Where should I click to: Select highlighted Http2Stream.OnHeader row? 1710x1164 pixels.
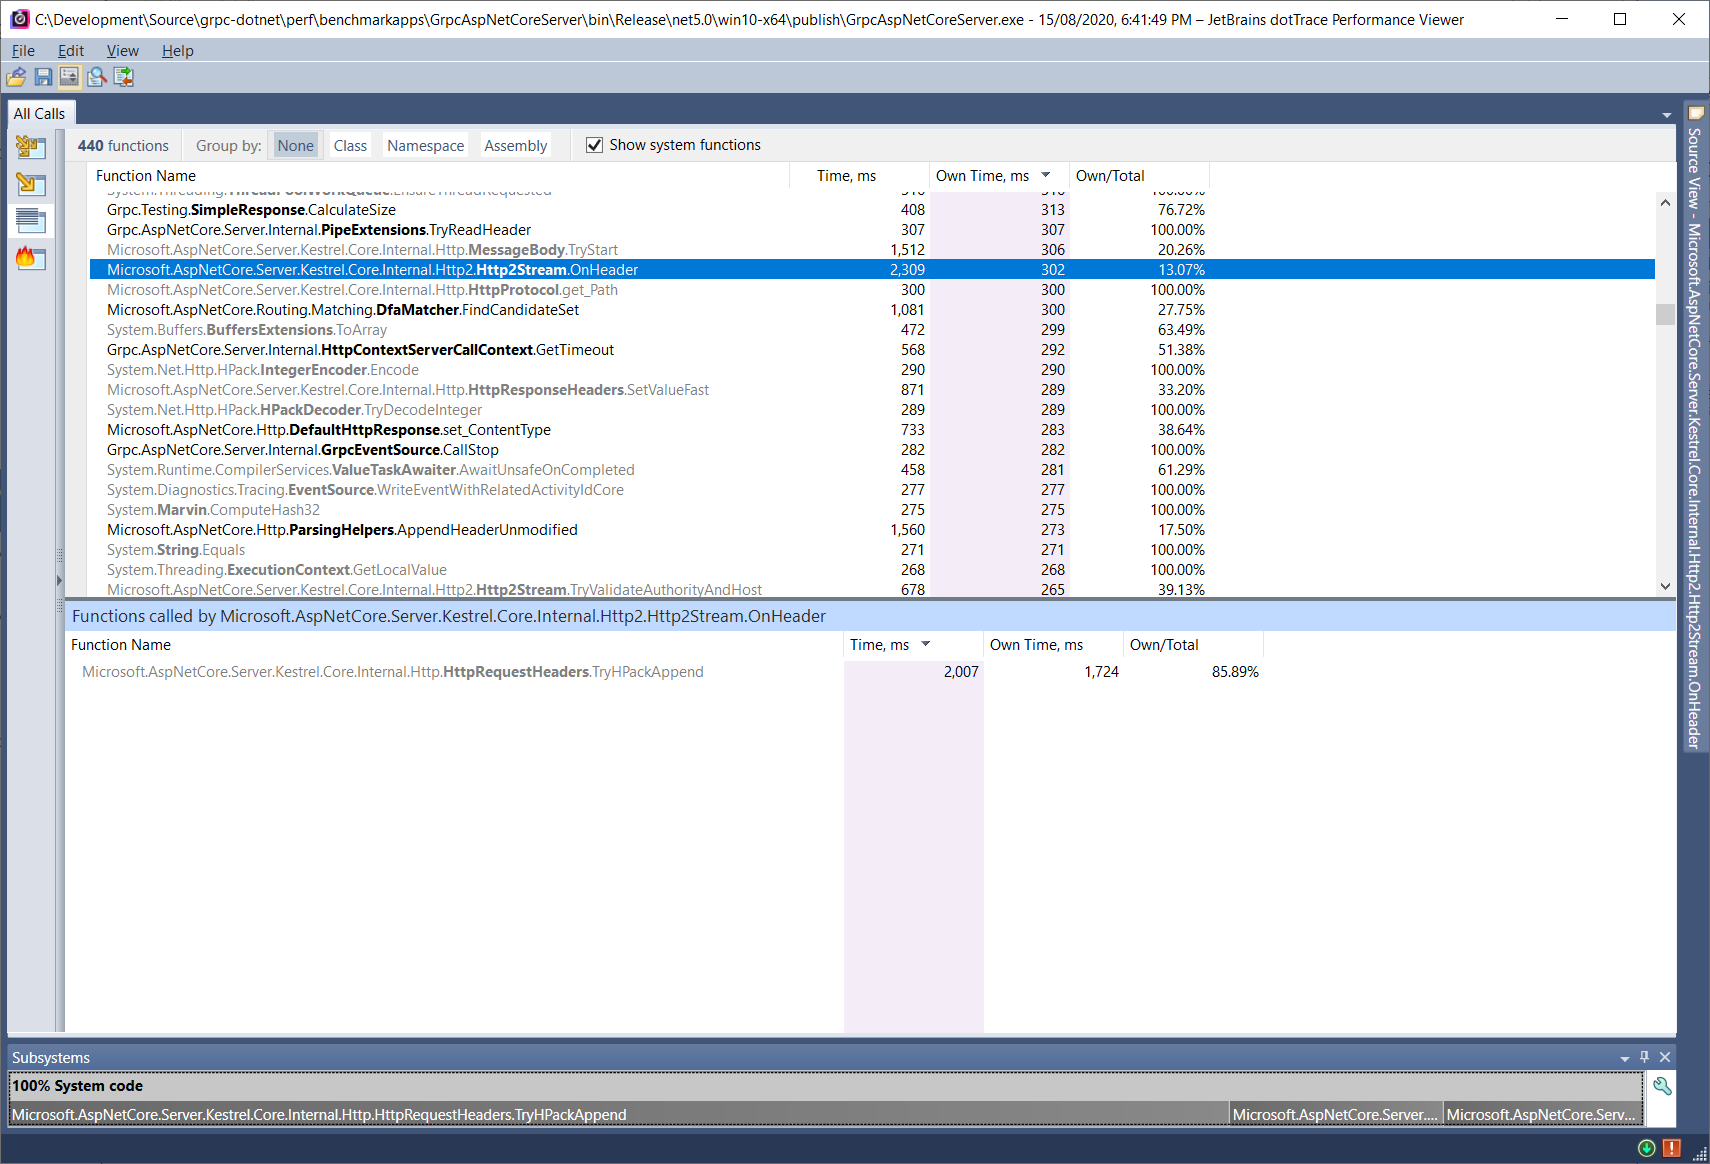pyautogui.click(x=872, y=270)
